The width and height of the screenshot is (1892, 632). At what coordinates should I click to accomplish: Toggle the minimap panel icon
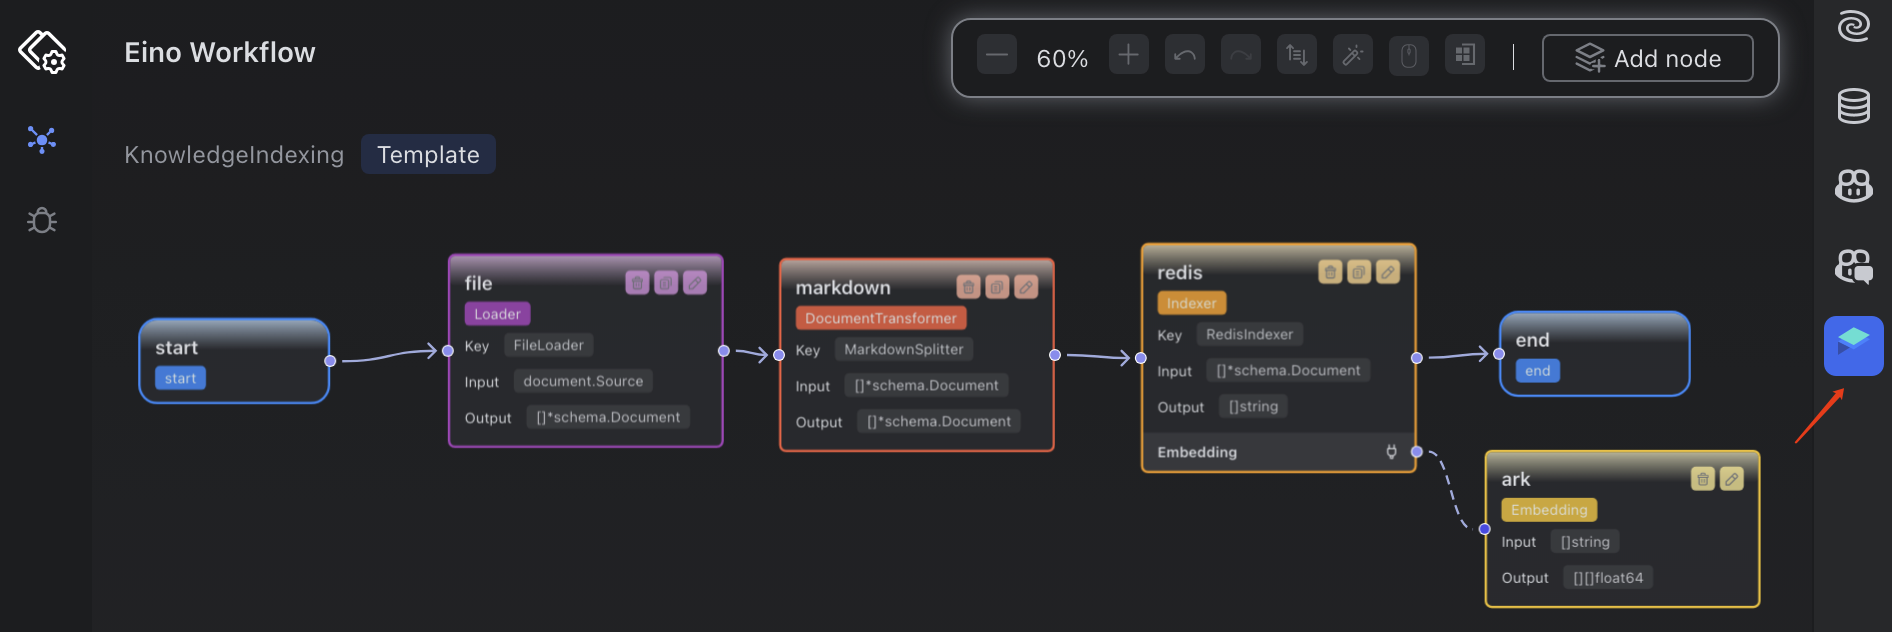(1465, 55)
